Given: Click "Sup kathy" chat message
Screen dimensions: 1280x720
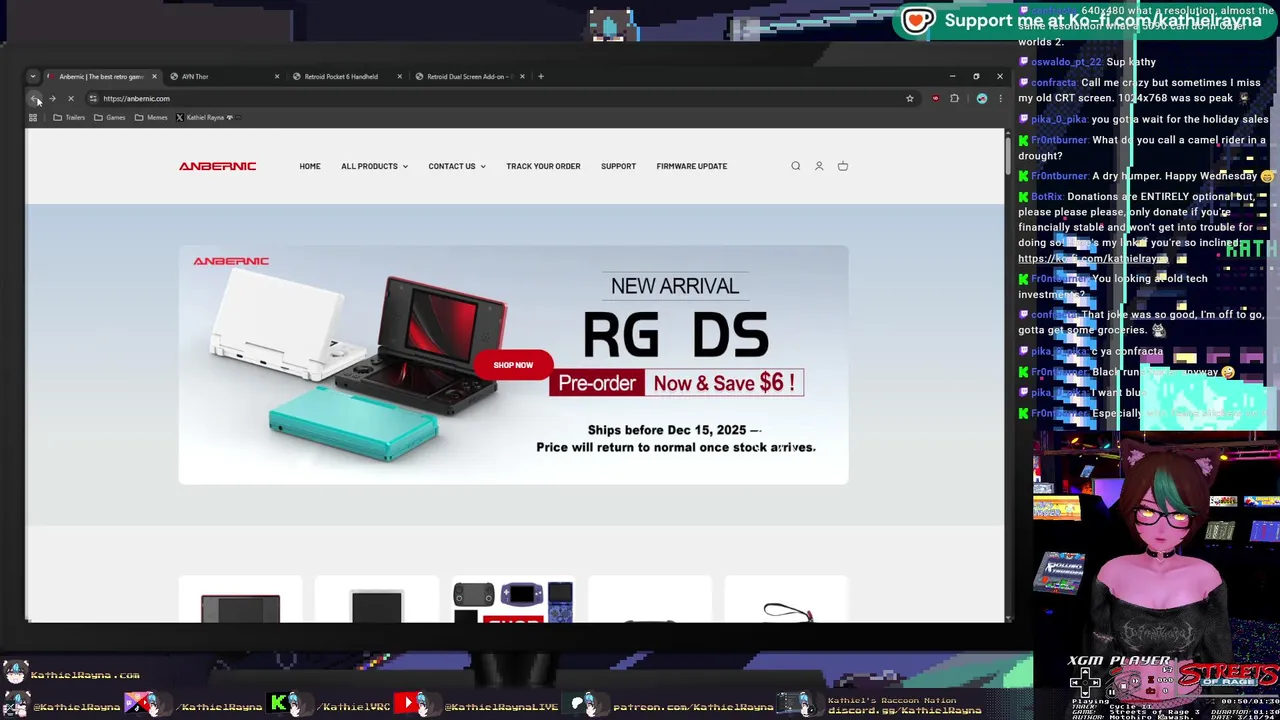Looking at the screenshot, I should [1131, 62].
